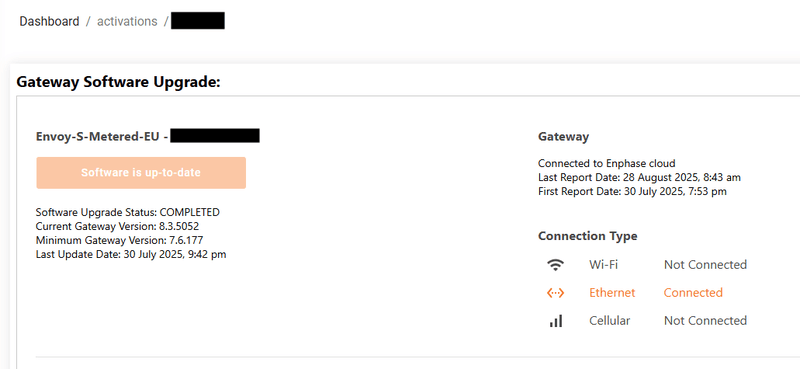Click the Cellular signal bars icon
Screen dimensions: 800x369
[x=556, y=321]
